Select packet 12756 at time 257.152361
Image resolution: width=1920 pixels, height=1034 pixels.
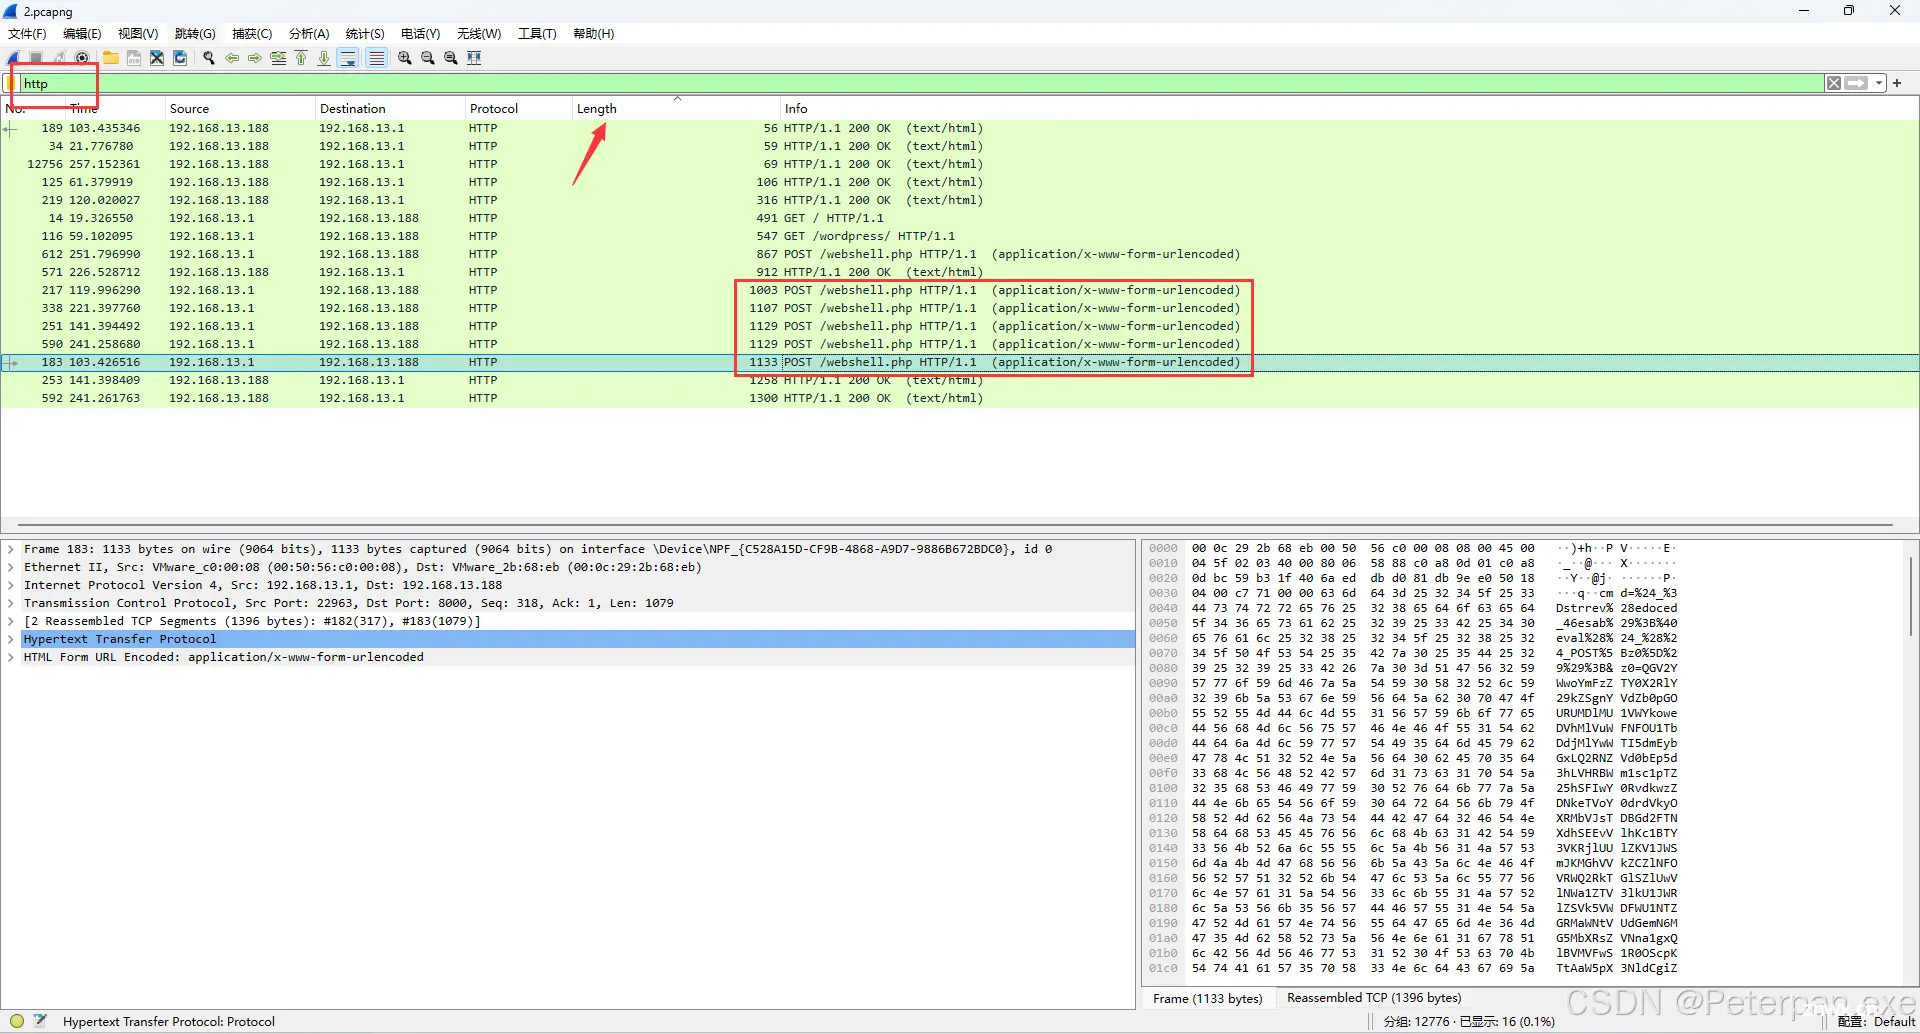[x=960, y=164]
